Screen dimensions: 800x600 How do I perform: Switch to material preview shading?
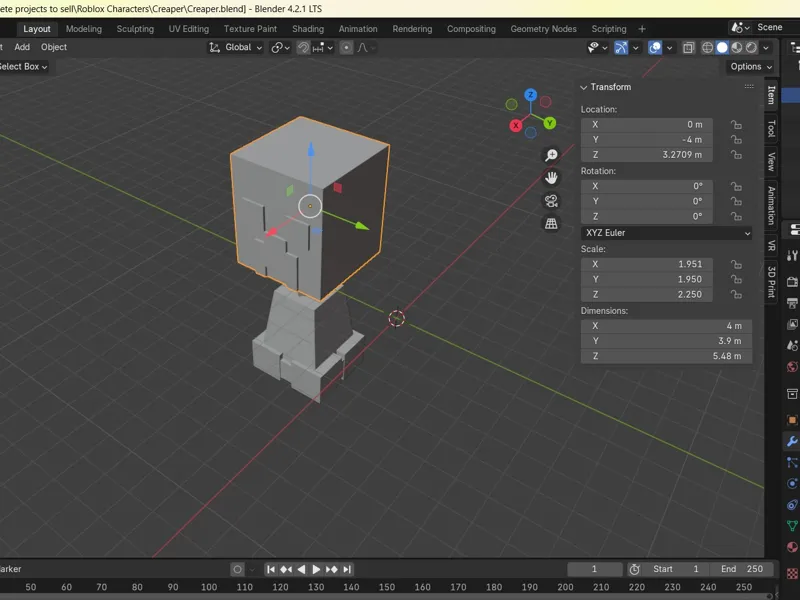pos(737,47)
